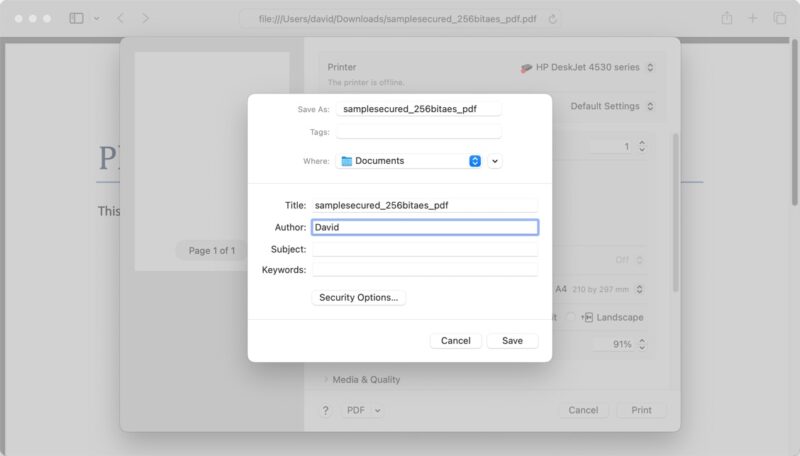Open Security Options for the PDF

358,297
